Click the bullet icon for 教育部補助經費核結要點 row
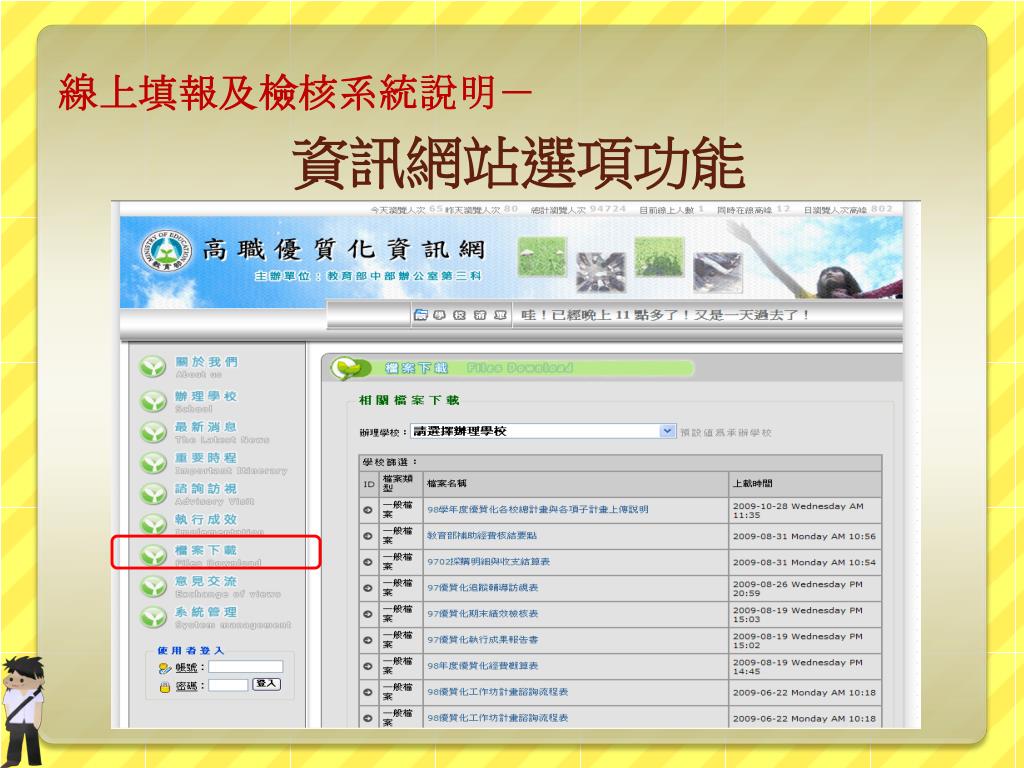Screen dimensions: 1024x768 point(368,536)
